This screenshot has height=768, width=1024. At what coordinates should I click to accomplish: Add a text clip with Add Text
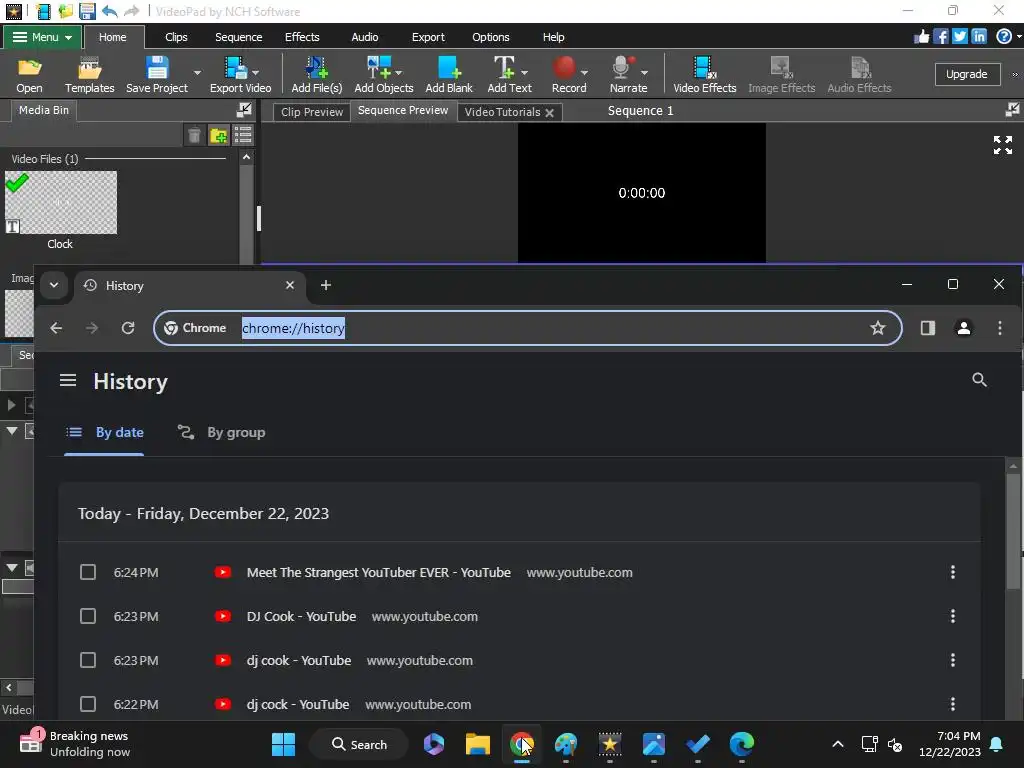coord(509,74)
